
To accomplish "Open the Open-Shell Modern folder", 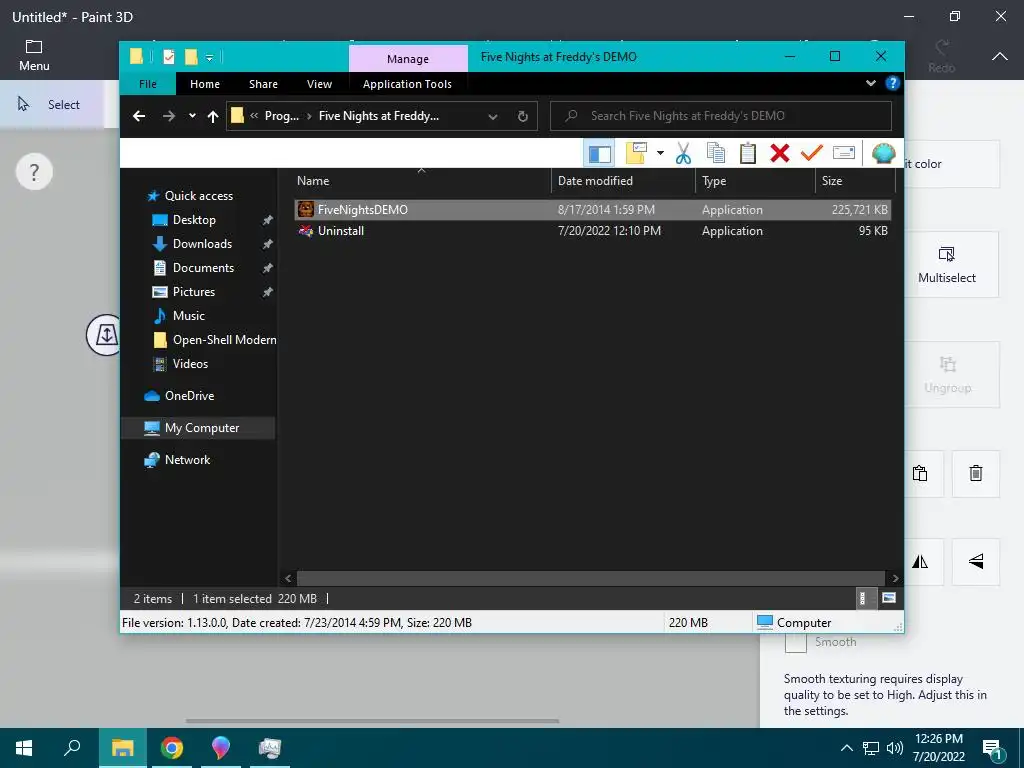I will coord(224,340).
